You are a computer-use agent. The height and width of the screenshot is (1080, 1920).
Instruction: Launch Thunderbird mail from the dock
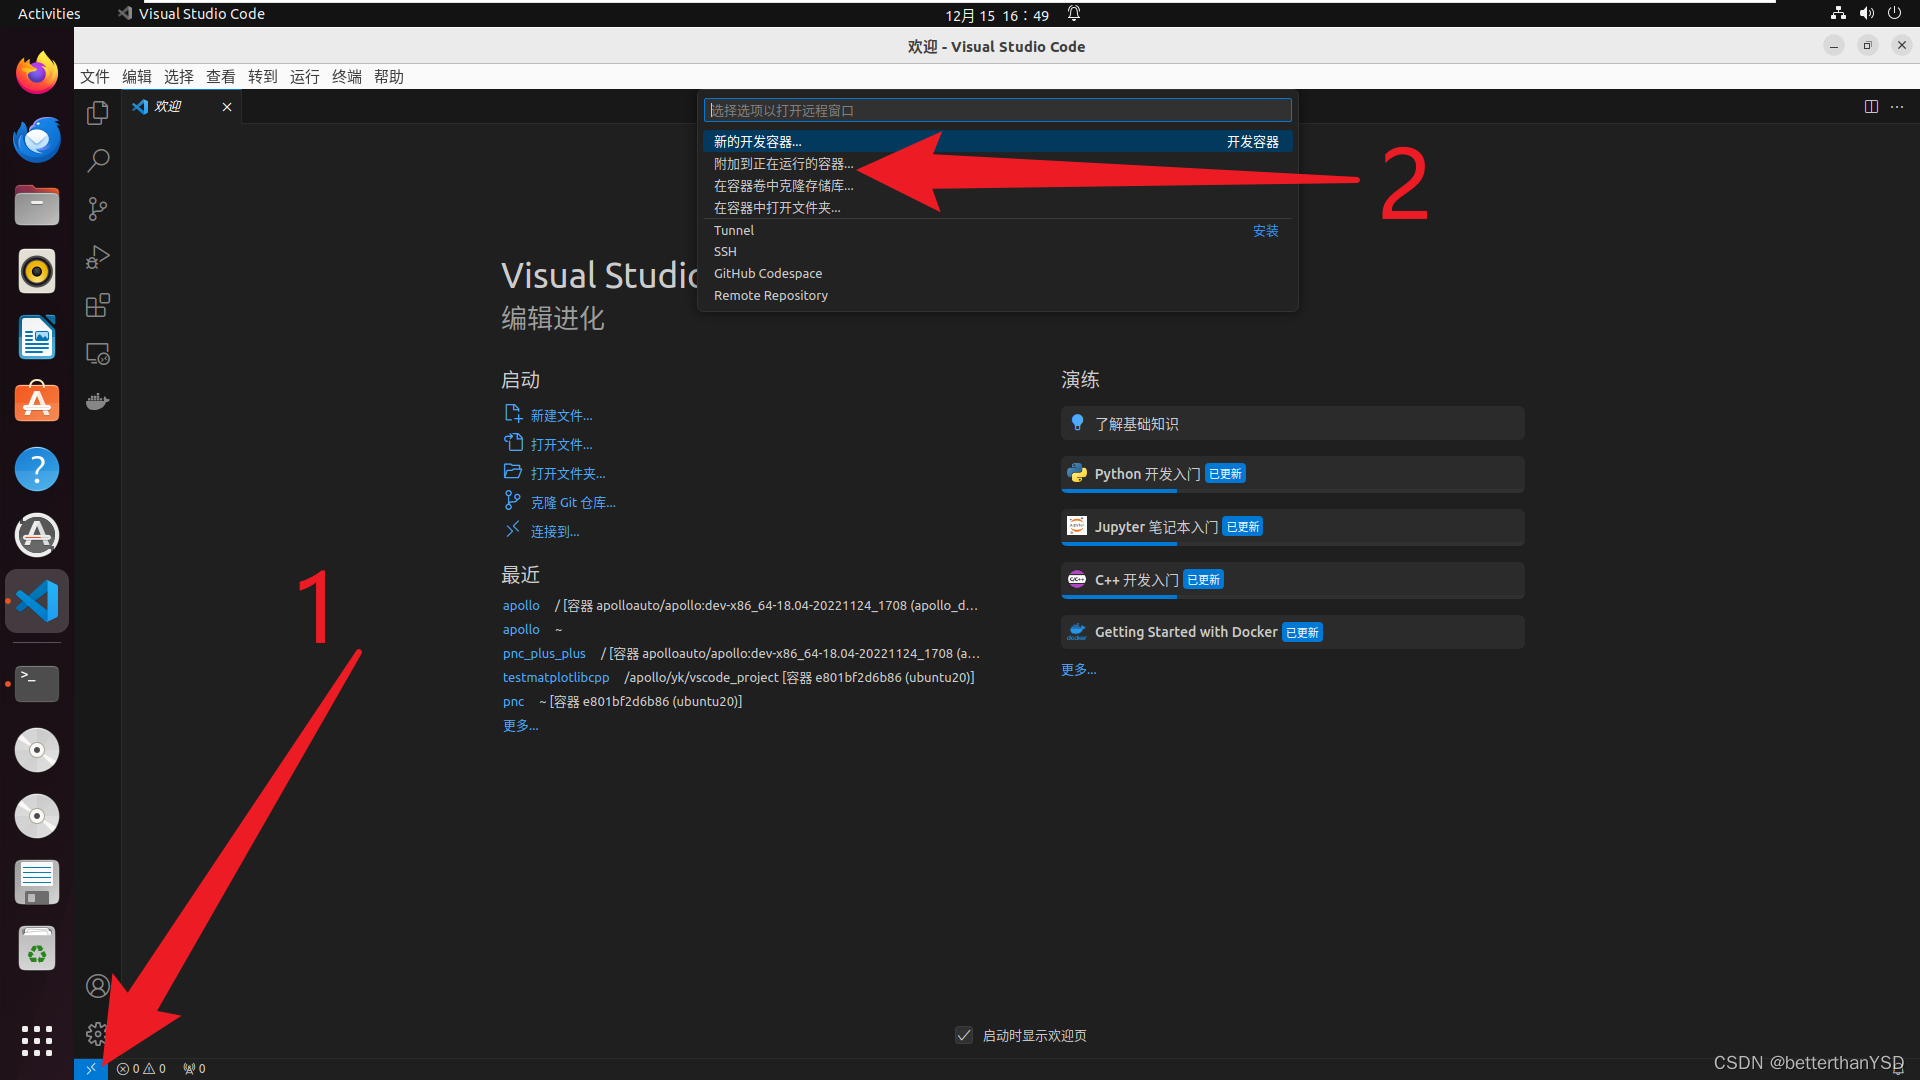[x=37, y=139]
